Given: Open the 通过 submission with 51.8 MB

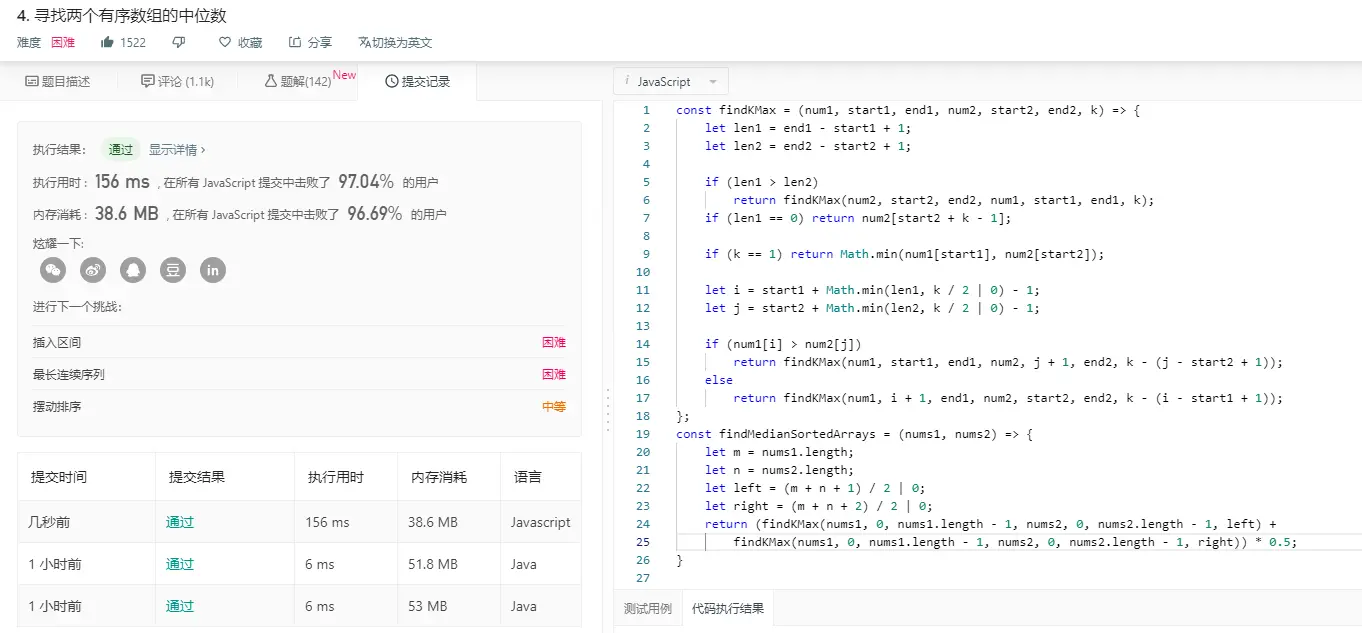Looking at the screenshot, I should 180,564.
